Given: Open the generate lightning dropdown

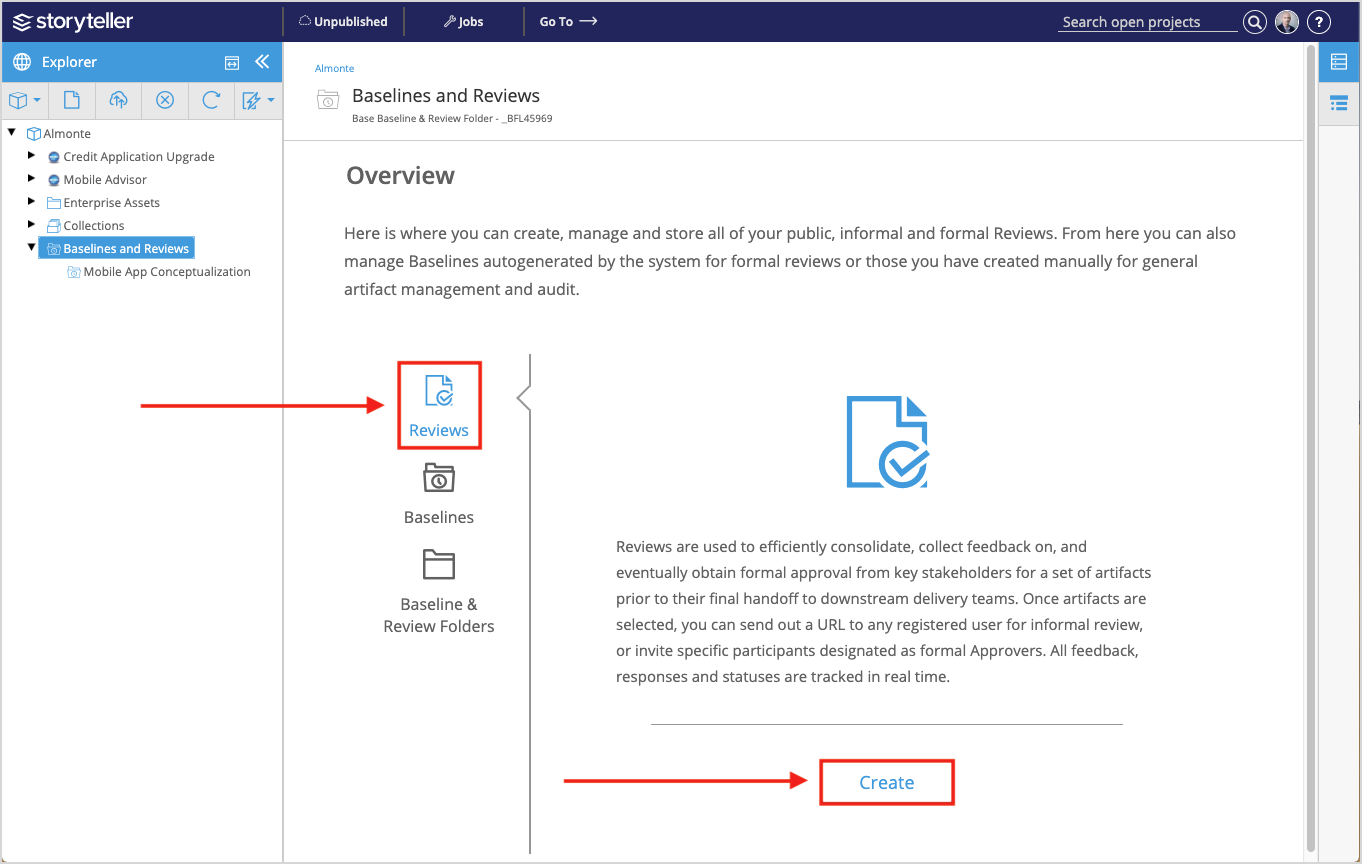Looking at the screenshot, I should [x=257, y=100].
